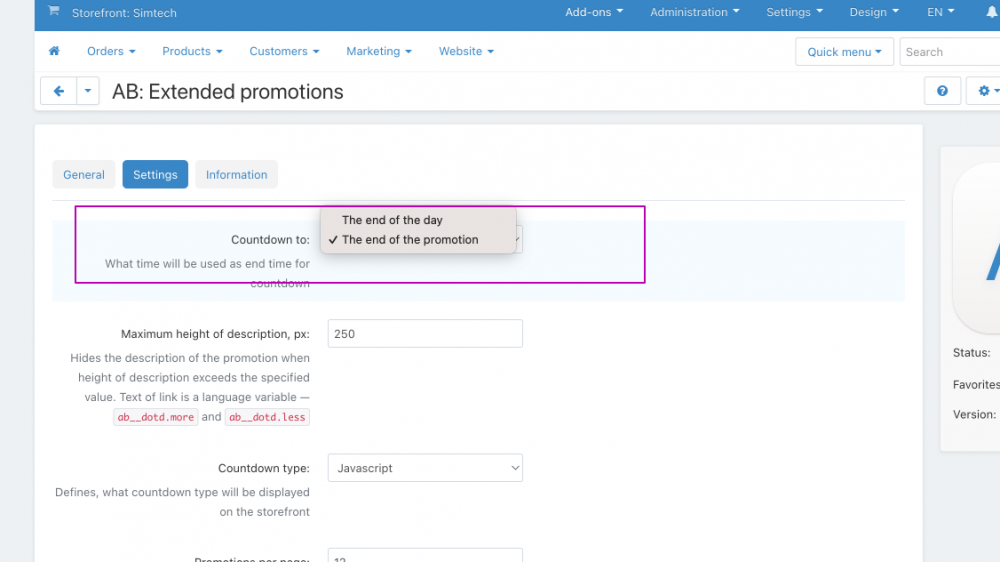1000x562 pixels.
Task: Click the back arrow button
Action: click(58, 91)
